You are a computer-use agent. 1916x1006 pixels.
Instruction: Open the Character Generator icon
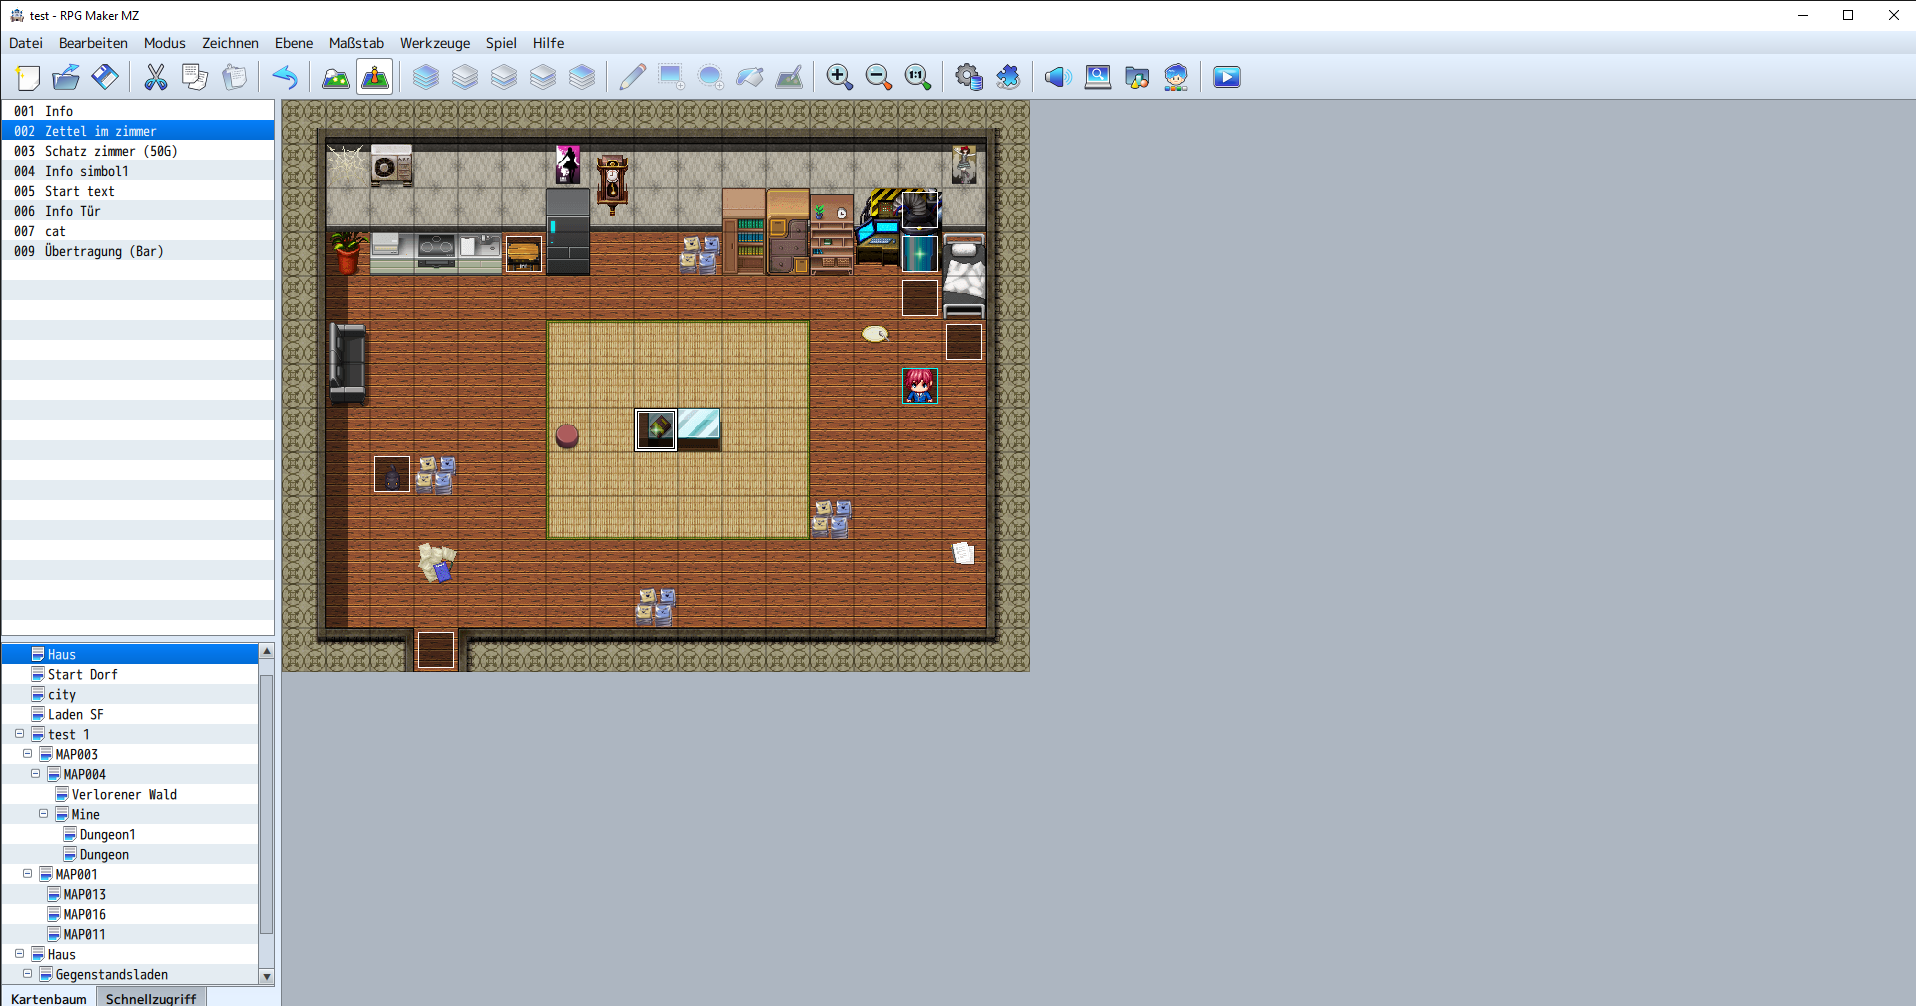(x=1176, y=77)
